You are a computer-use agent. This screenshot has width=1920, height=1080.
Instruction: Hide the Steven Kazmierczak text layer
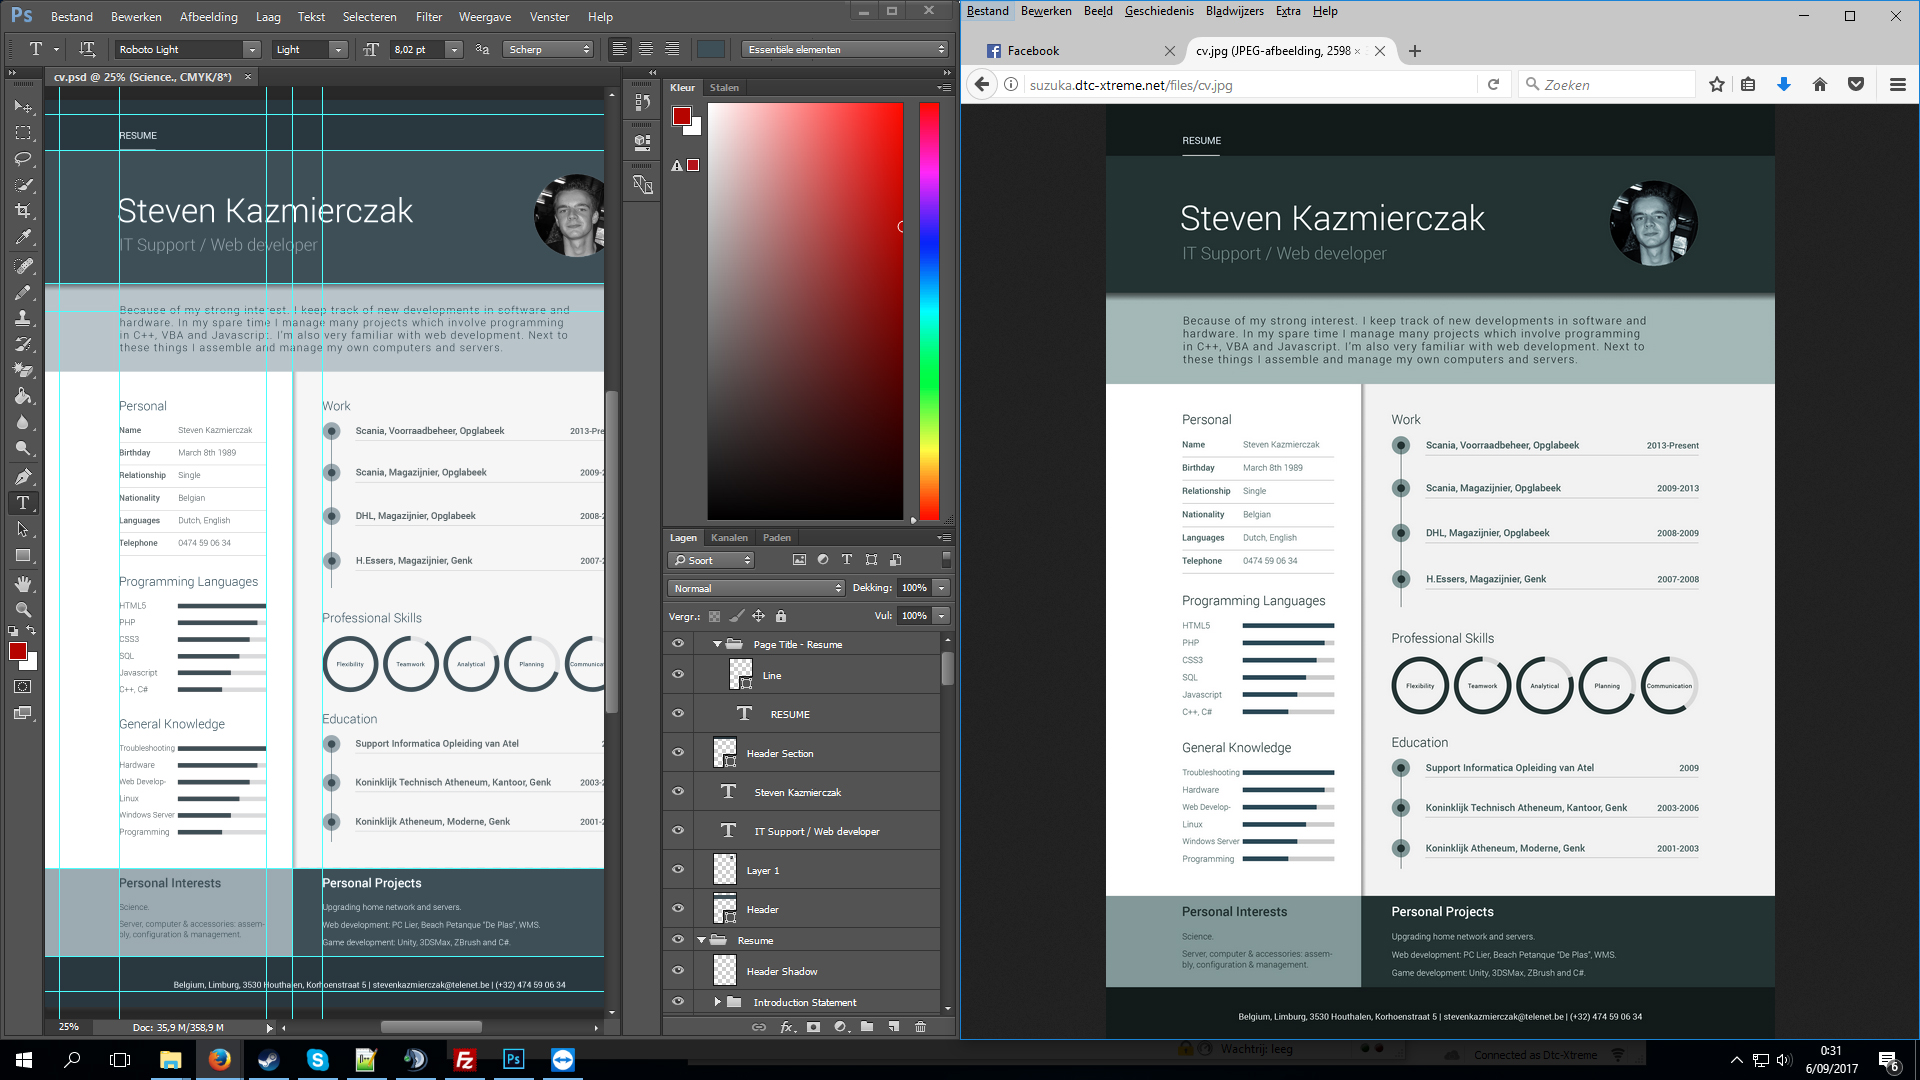[678, 792]
